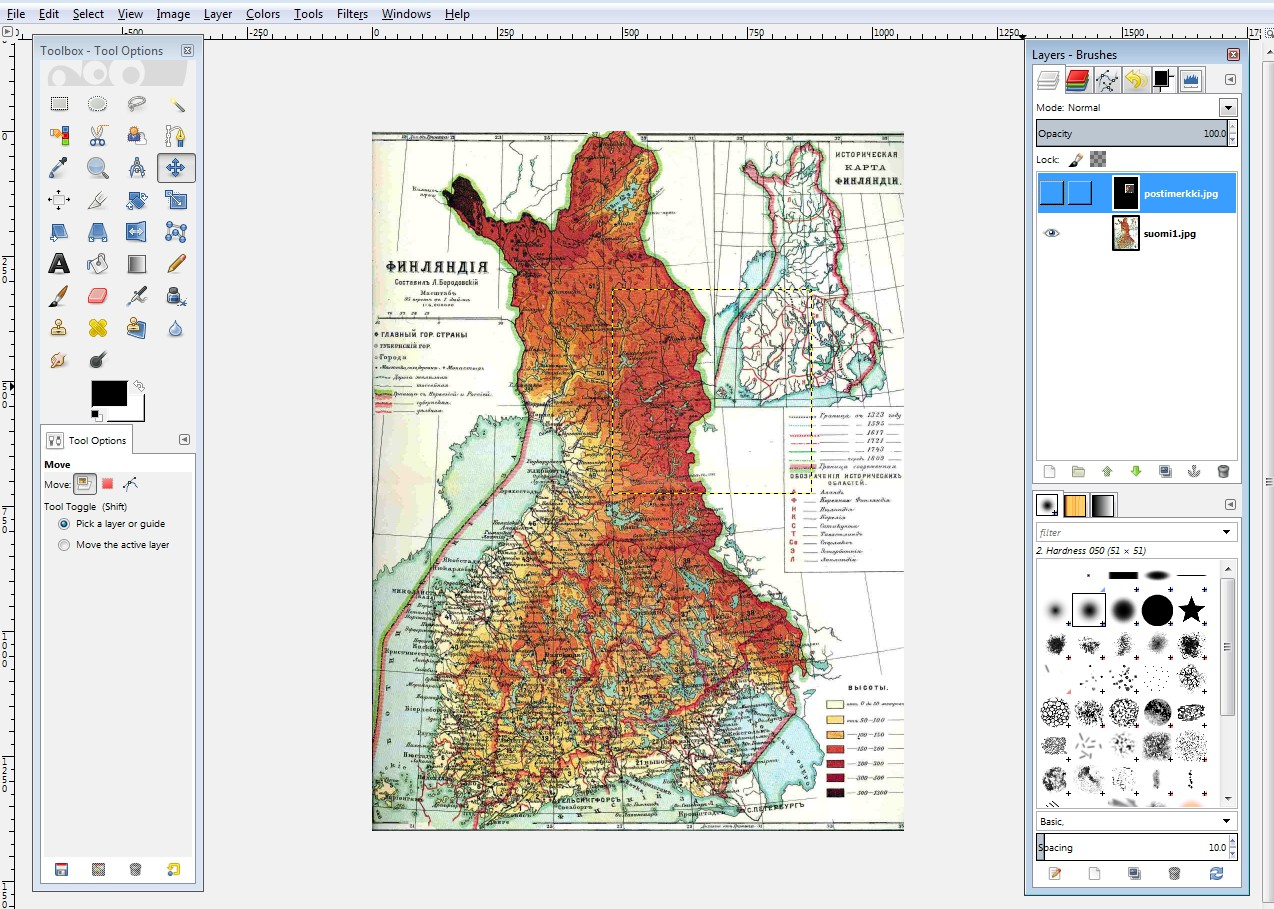Viewport: 1274px width, 909px height.
Task: Select the Ink tool
Action: (x=176, y=296)
